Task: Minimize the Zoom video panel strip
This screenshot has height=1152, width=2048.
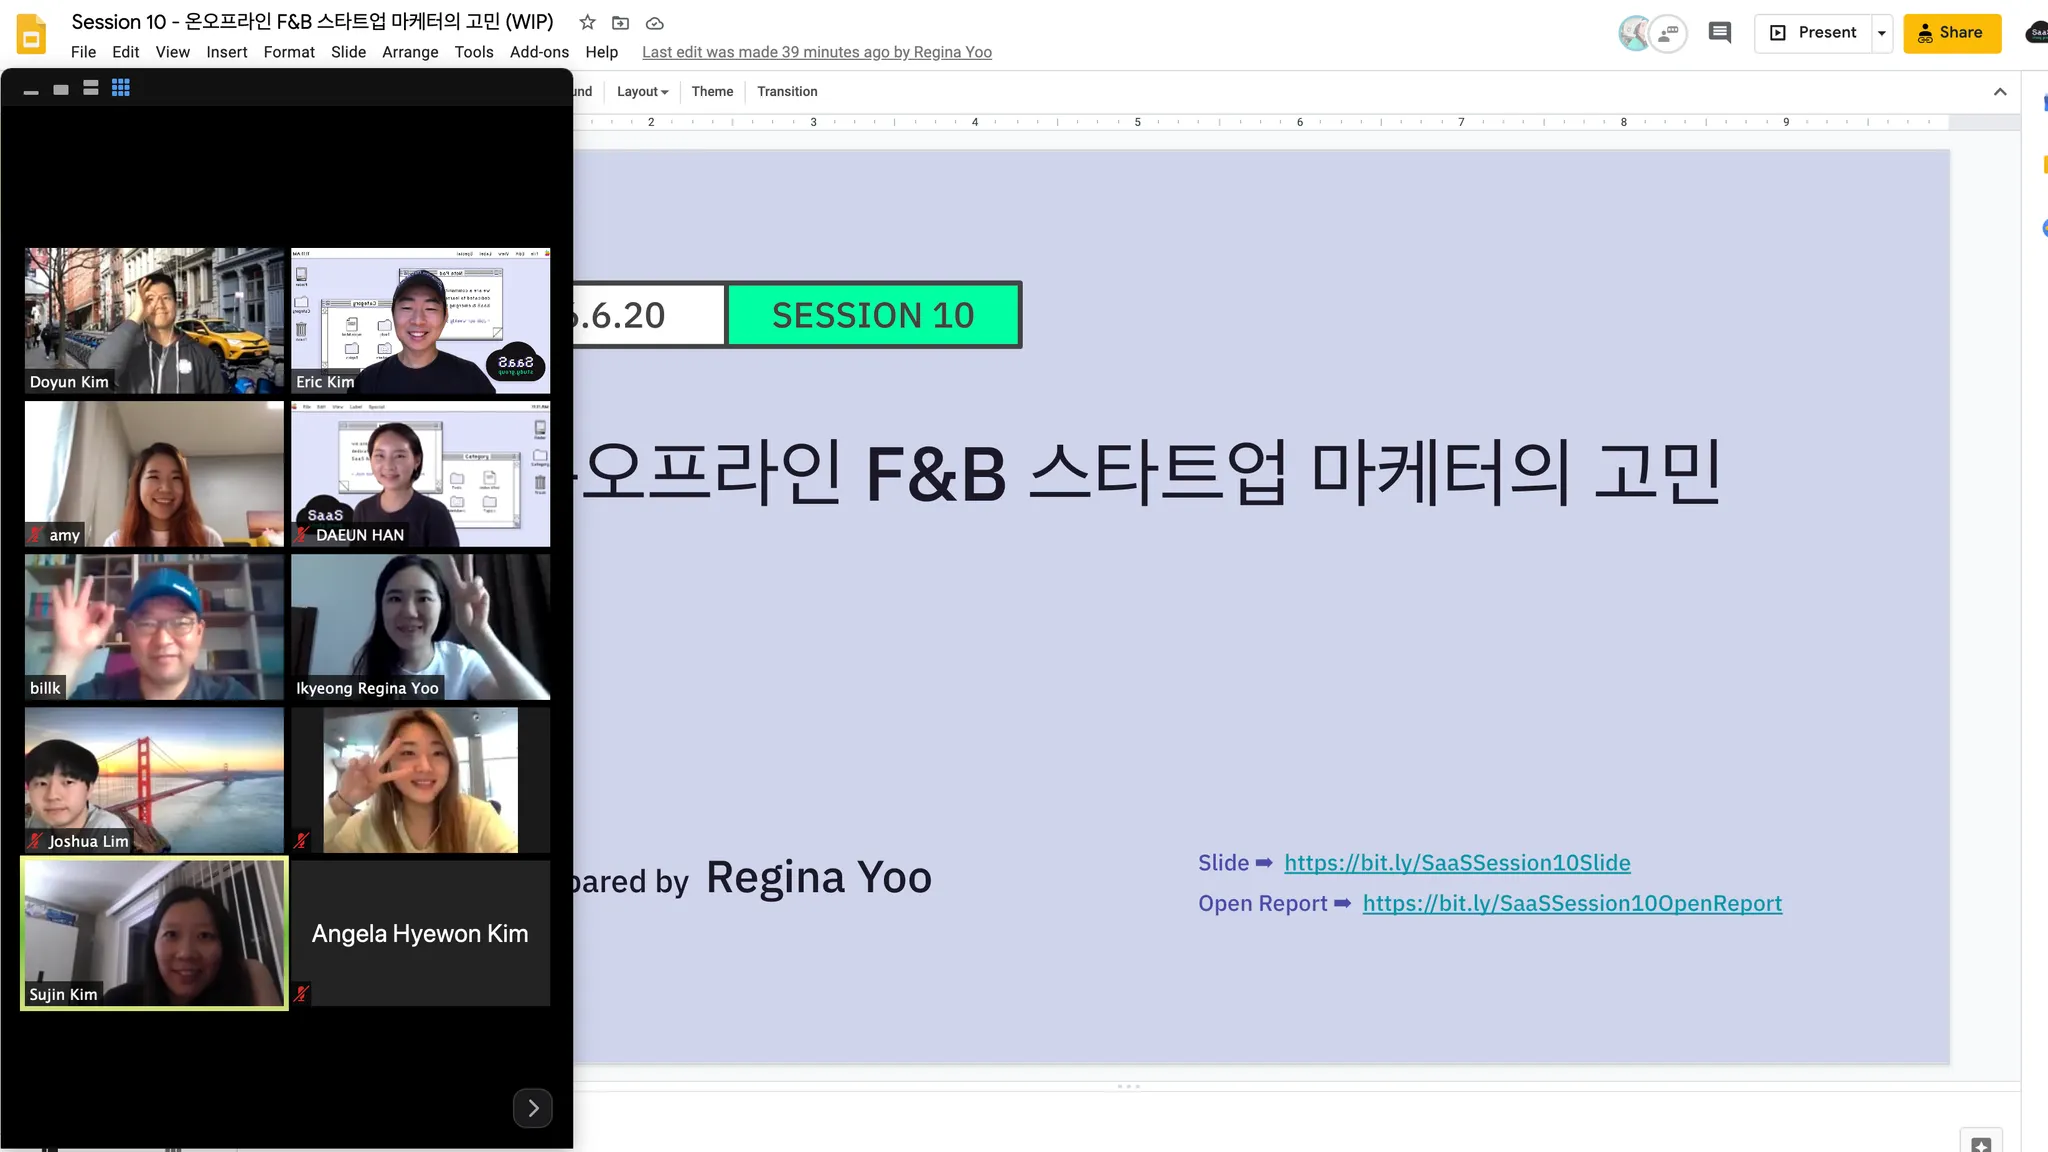Action: [x=31, y=91]
